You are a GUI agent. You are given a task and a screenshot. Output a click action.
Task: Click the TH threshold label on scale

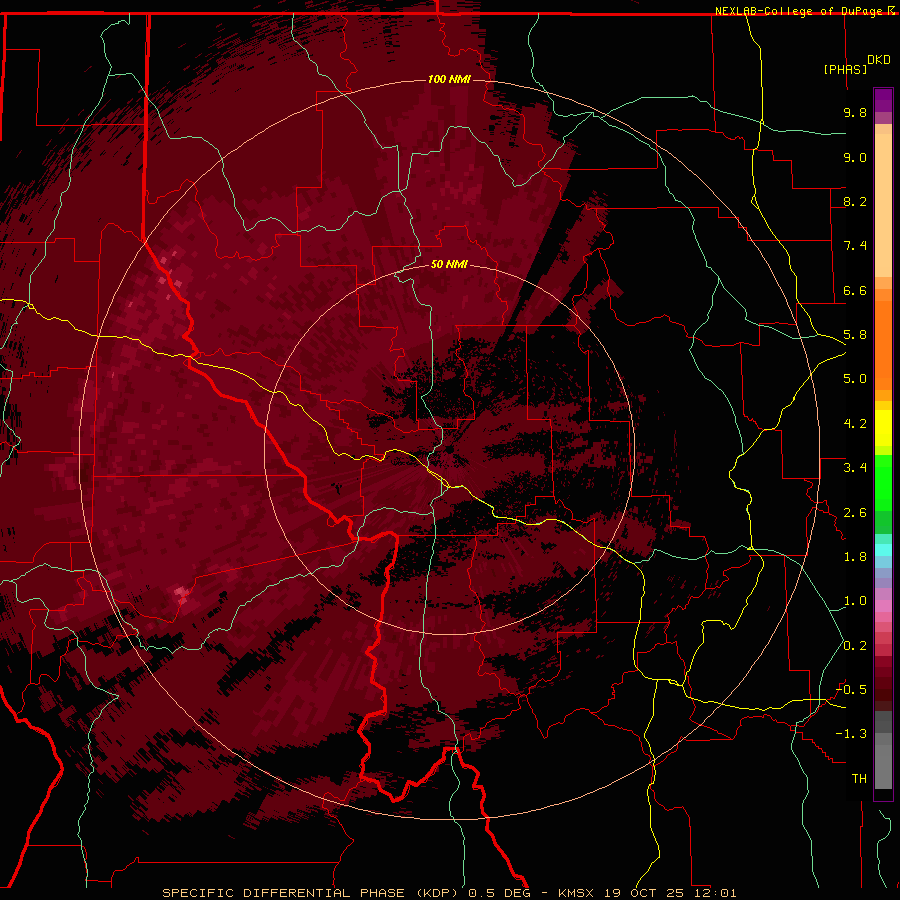pos(859,779)
